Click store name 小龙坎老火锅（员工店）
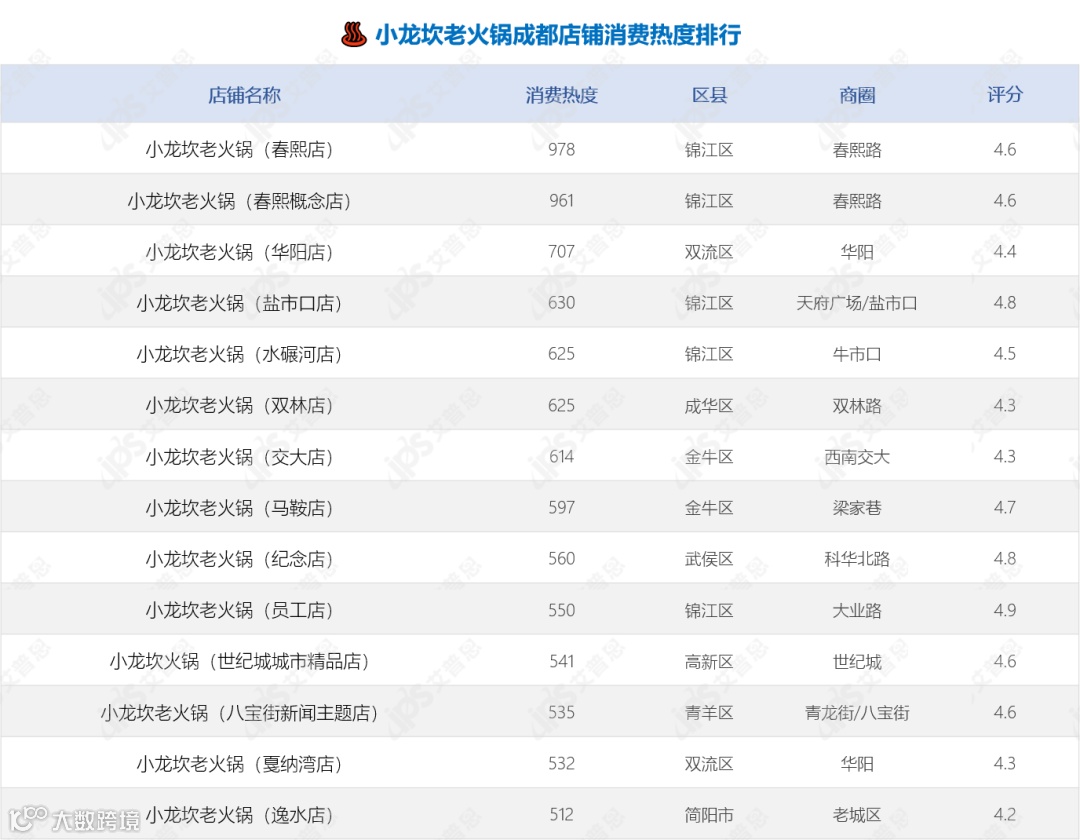The image size is (1080, 840). click(x=239, y=610)
